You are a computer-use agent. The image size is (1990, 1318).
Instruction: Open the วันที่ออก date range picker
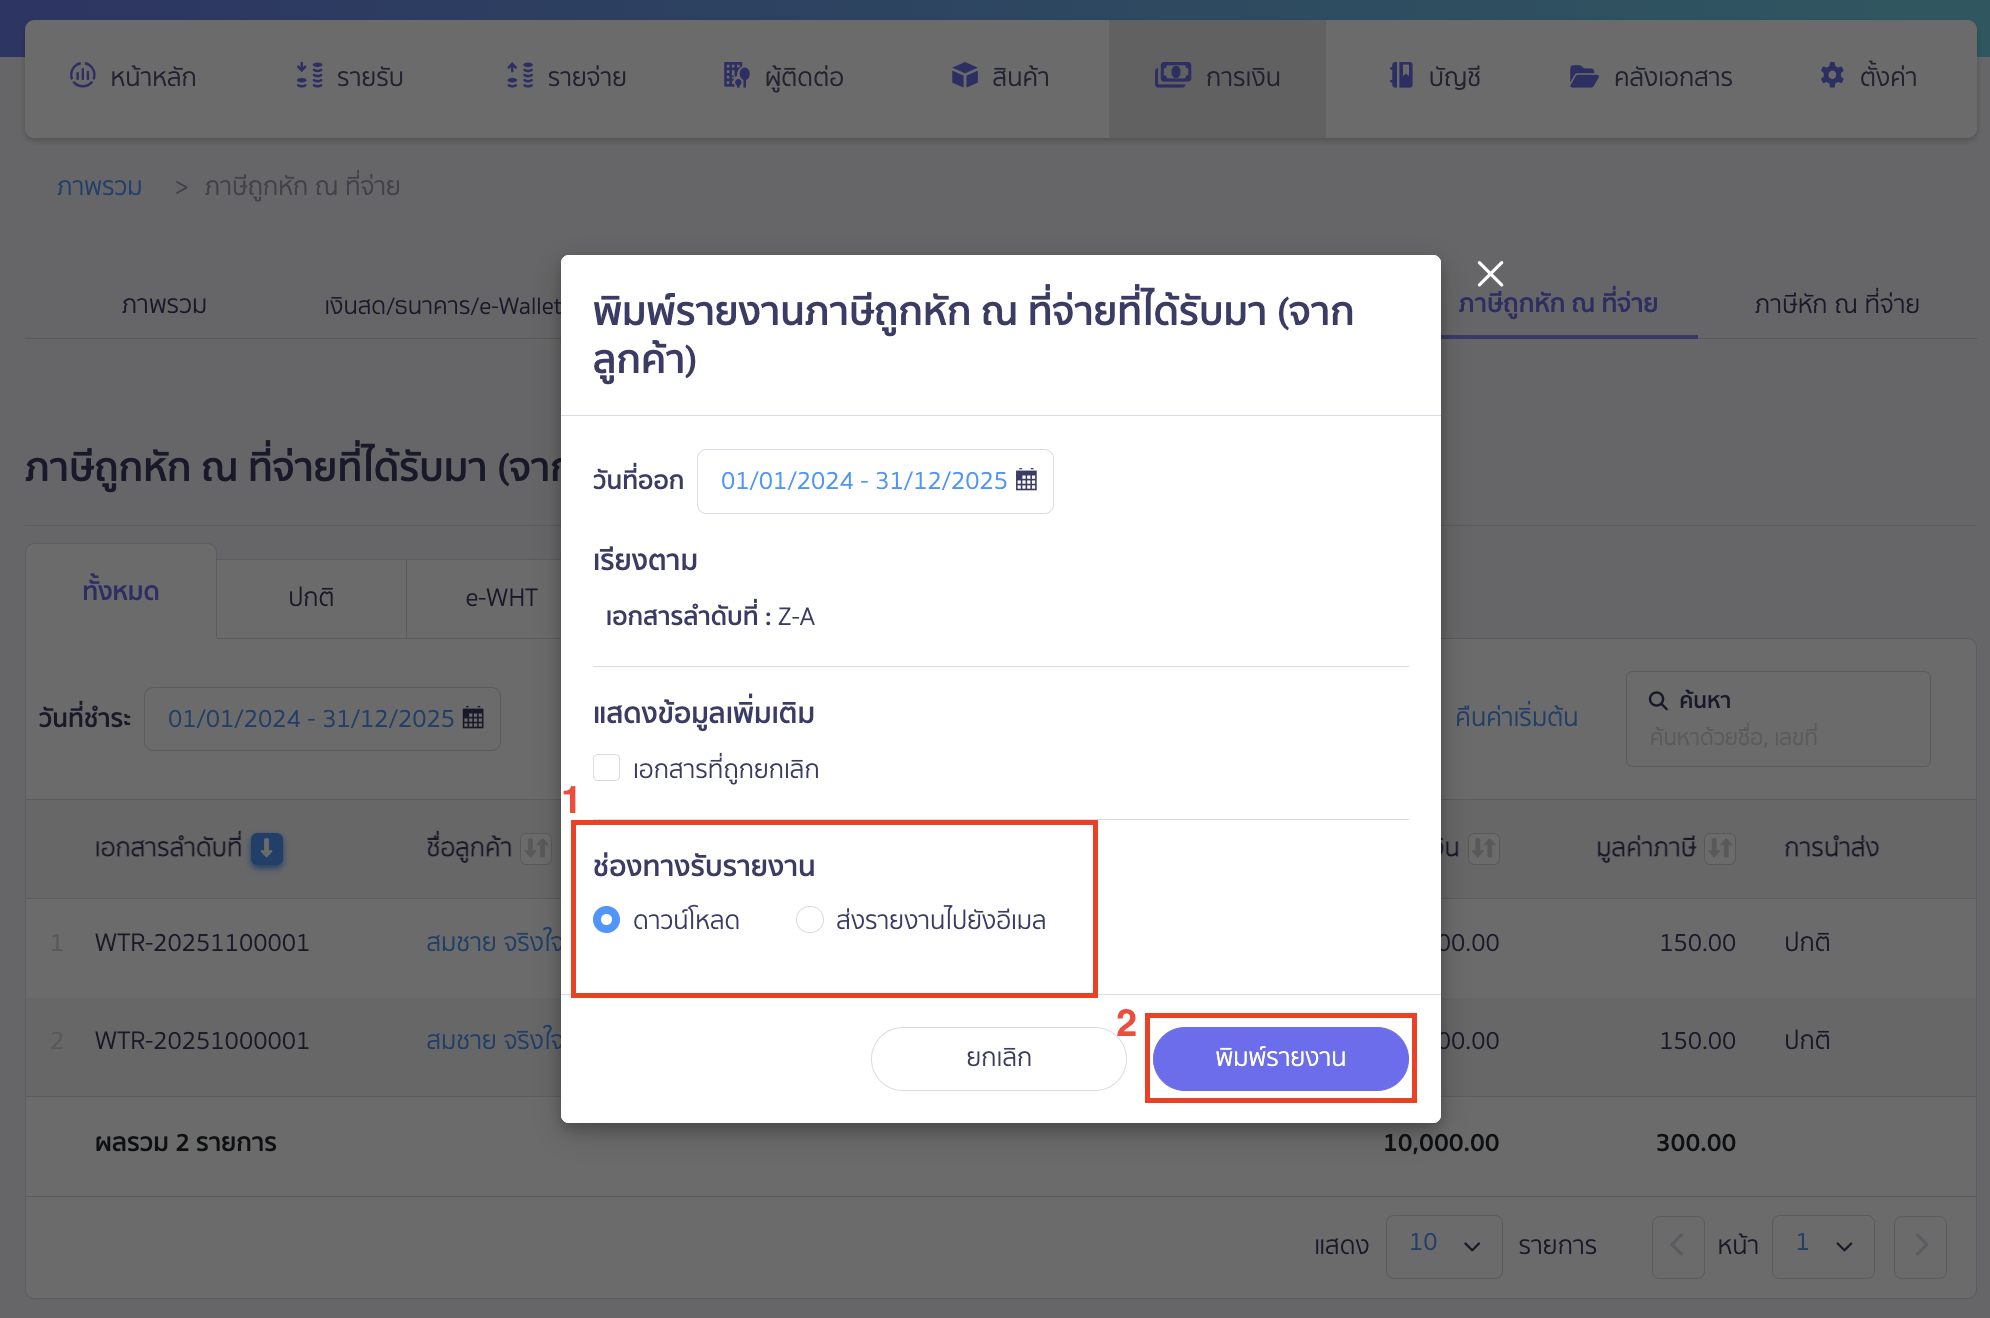point(874,481)
